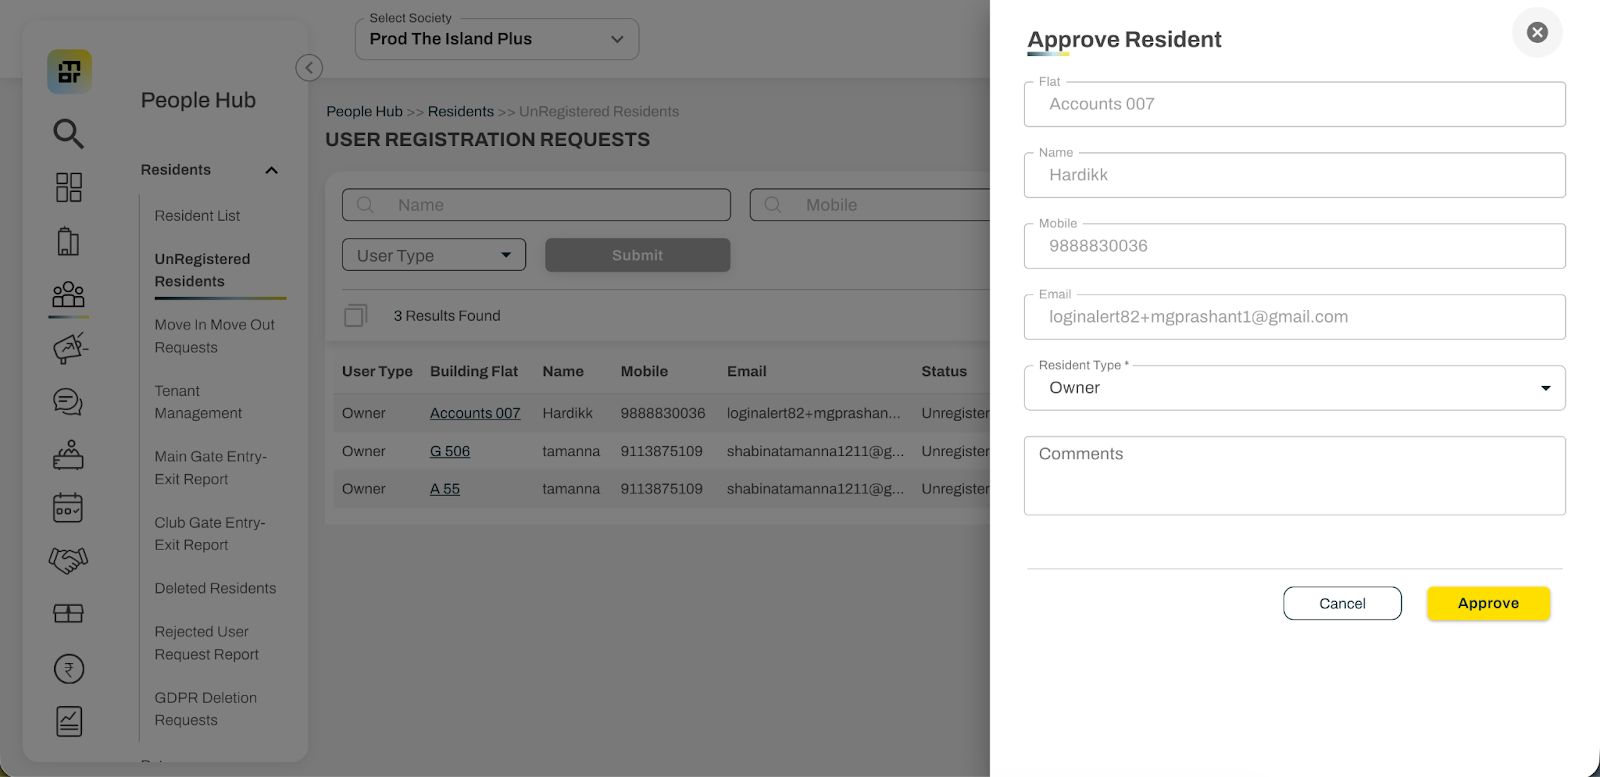Image resolution: width=1600 pixels, height=777 pixels.
Task: Click the 3 Results Found text
Action: click(447, 316)
